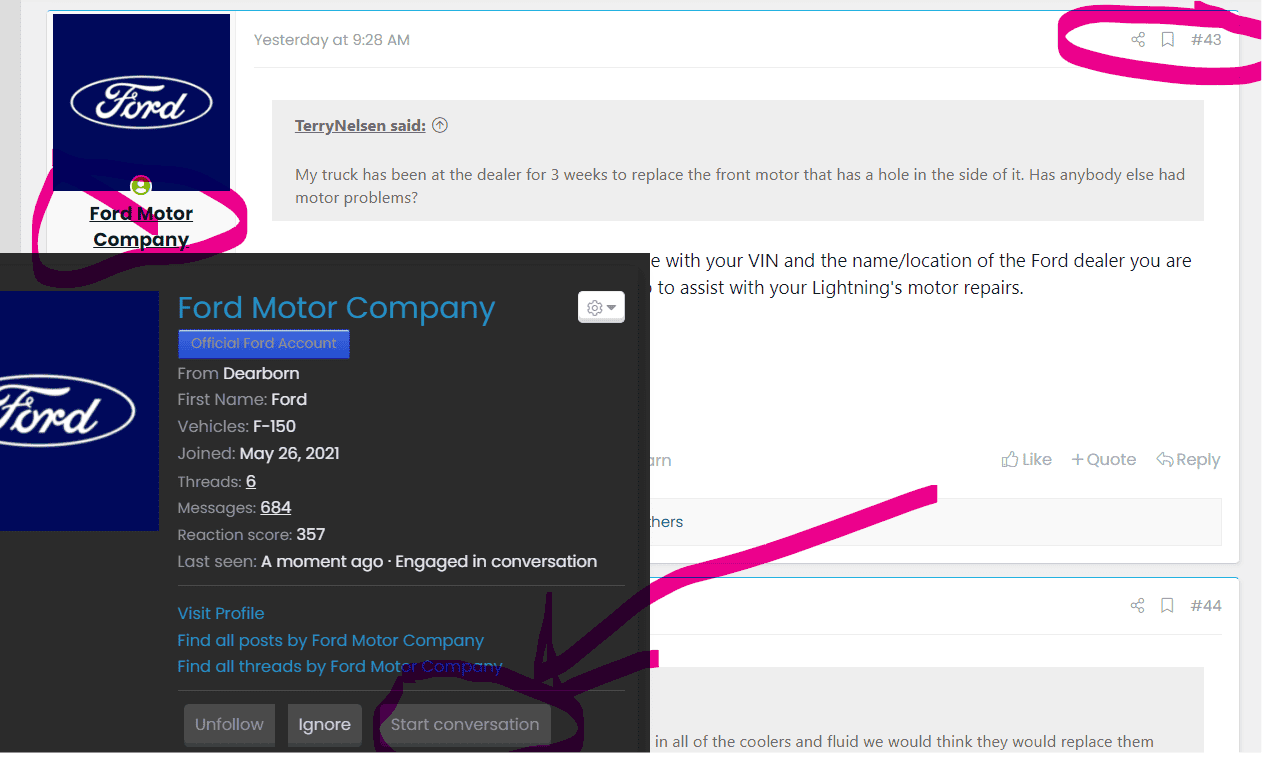This screenshot has width=1287, height=780.
Task: Click the Start conversation button
Action: 464,725
